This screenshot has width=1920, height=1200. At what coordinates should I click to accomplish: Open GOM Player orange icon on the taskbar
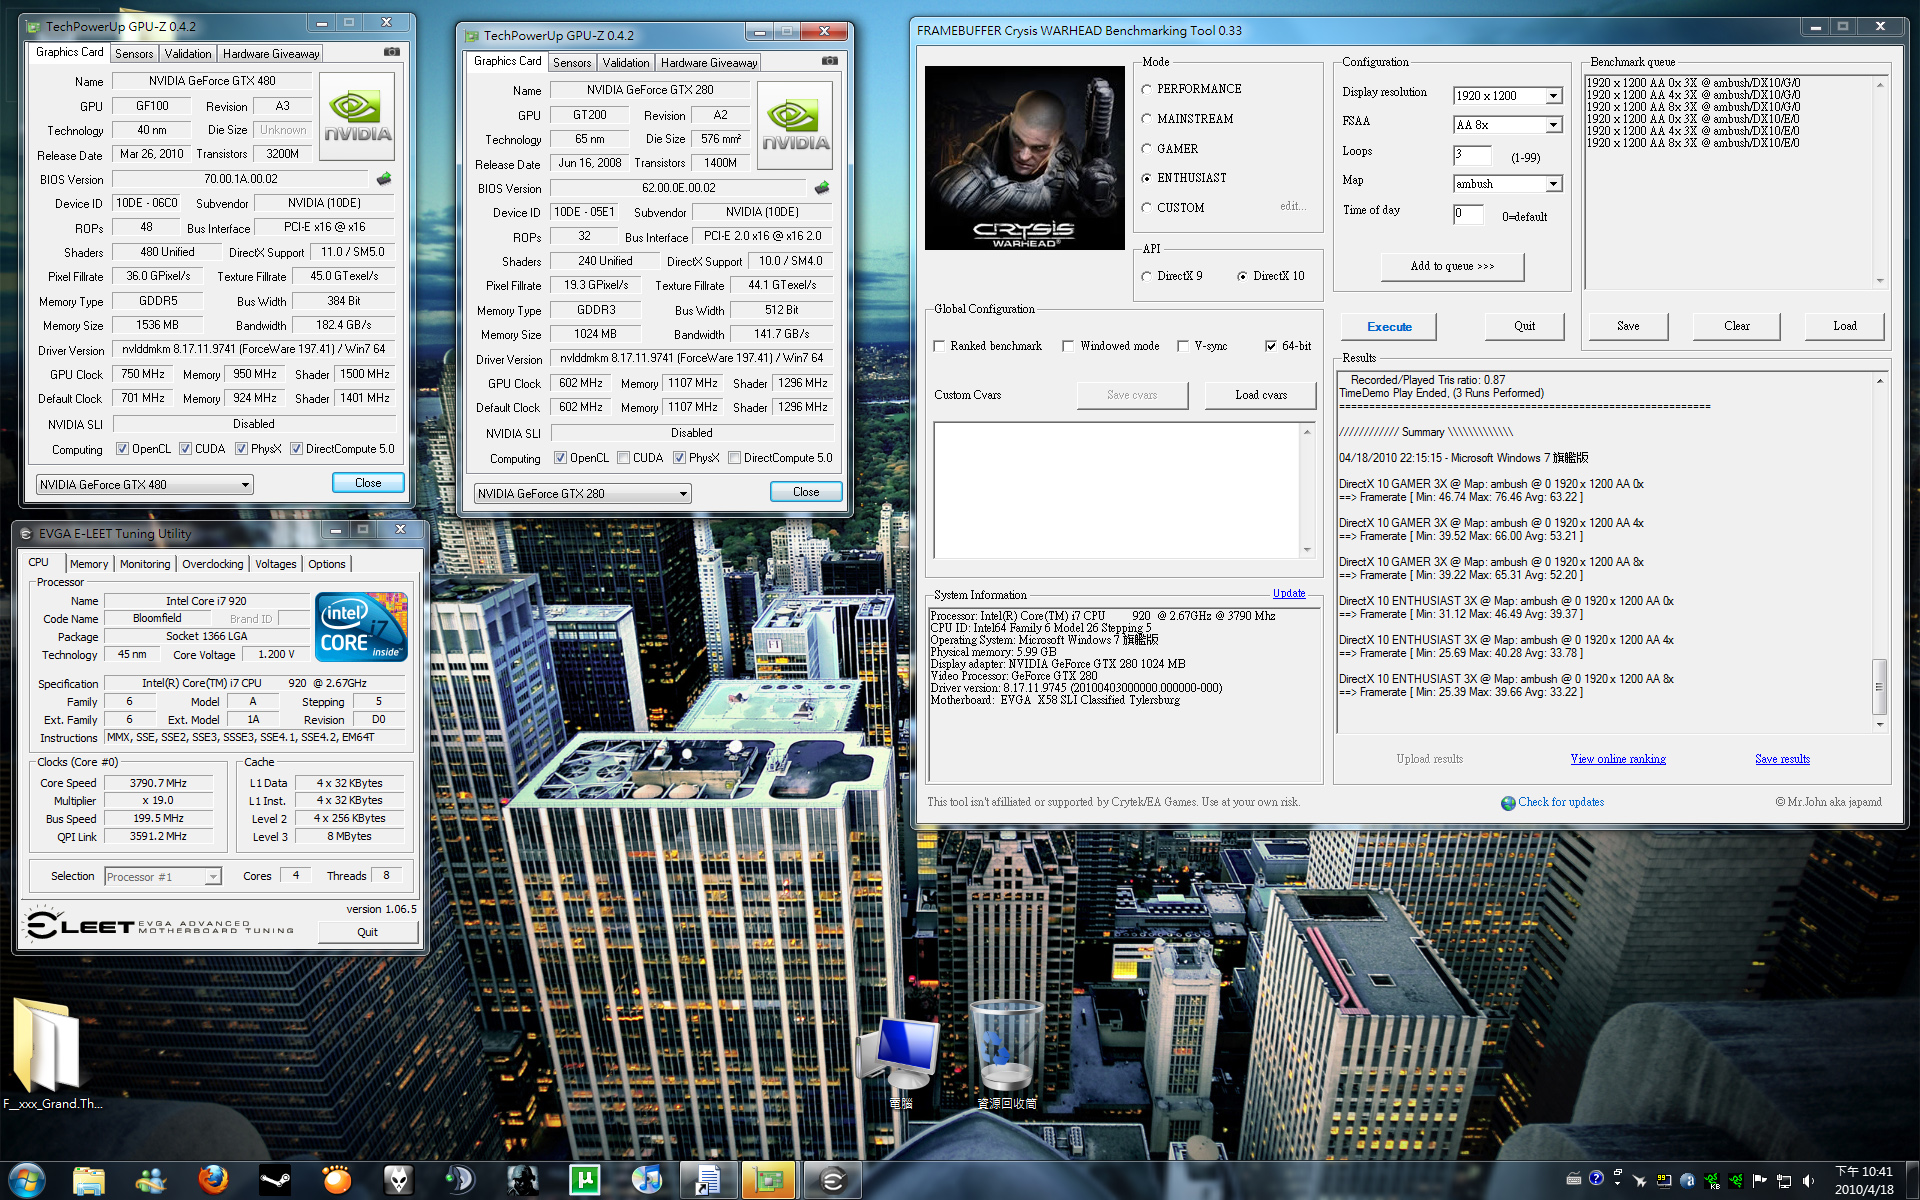click(x=337, y=1181)
